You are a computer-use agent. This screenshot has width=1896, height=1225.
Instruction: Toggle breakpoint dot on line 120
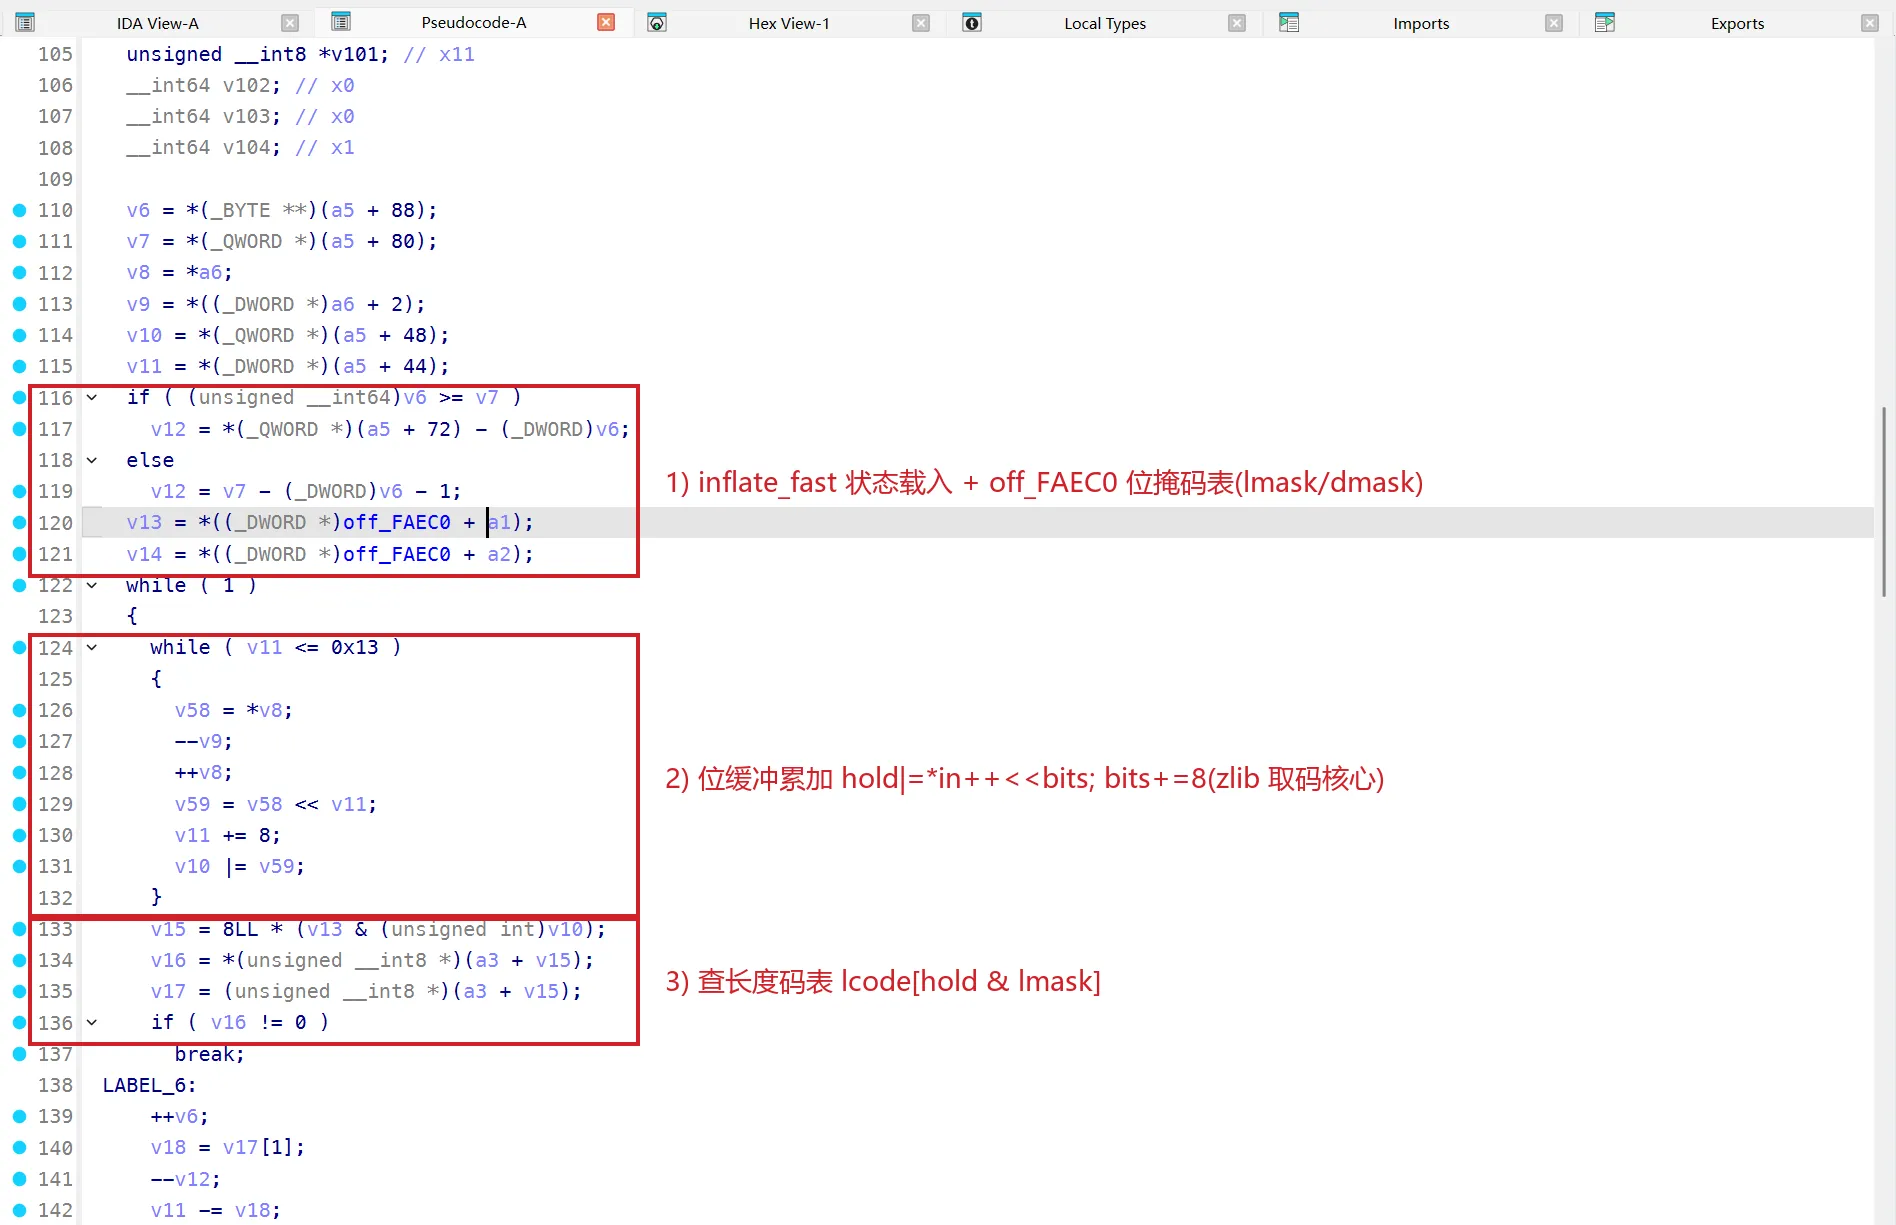(19, 522)
